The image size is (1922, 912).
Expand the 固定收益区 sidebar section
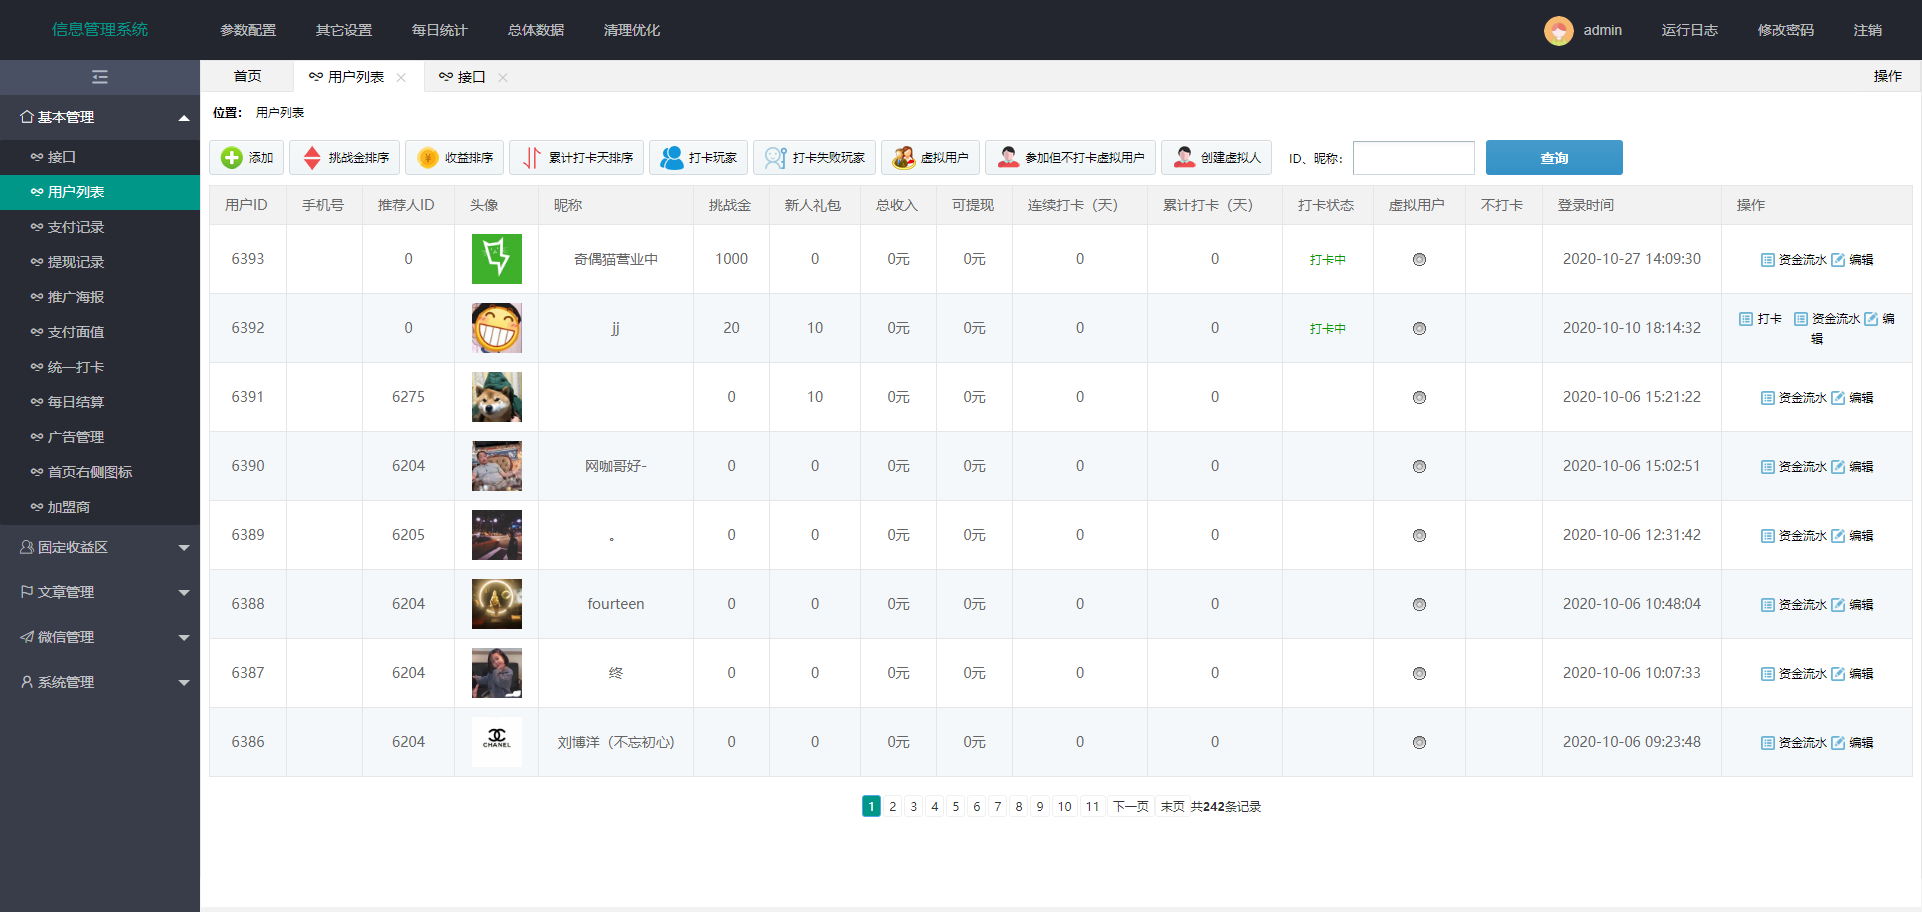100,547
